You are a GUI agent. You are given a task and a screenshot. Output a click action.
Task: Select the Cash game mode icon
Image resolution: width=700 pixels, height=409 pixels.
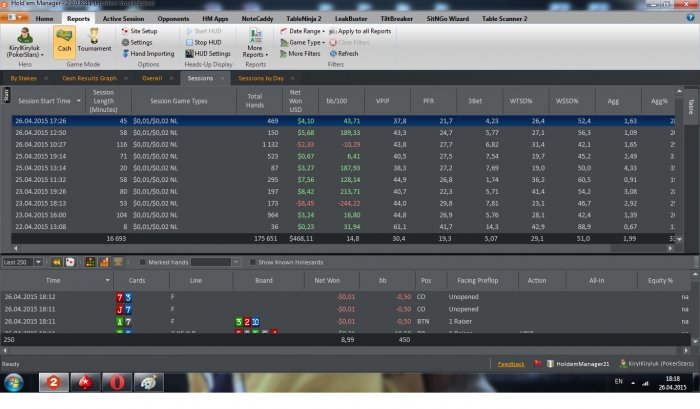click(x=64, y=42)
